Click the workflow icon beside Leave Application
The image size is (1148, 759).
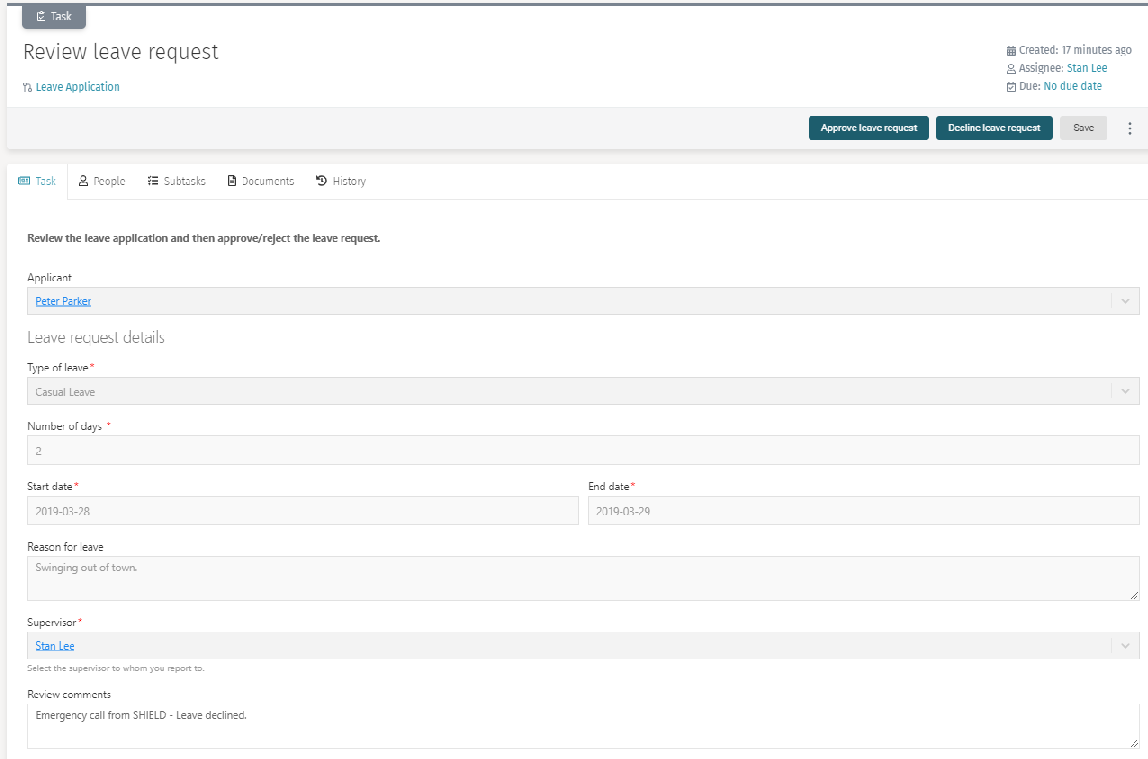point(27,88)
